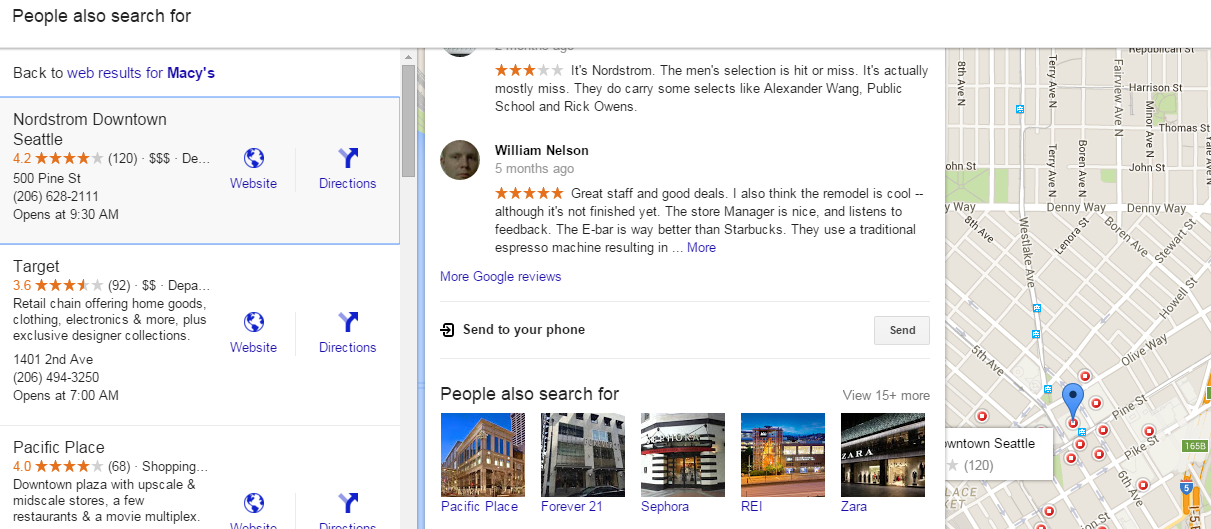Click the Zara link under photo
Image resolution: width=1211 pixels, height=529 pixels.
[854, 506]
